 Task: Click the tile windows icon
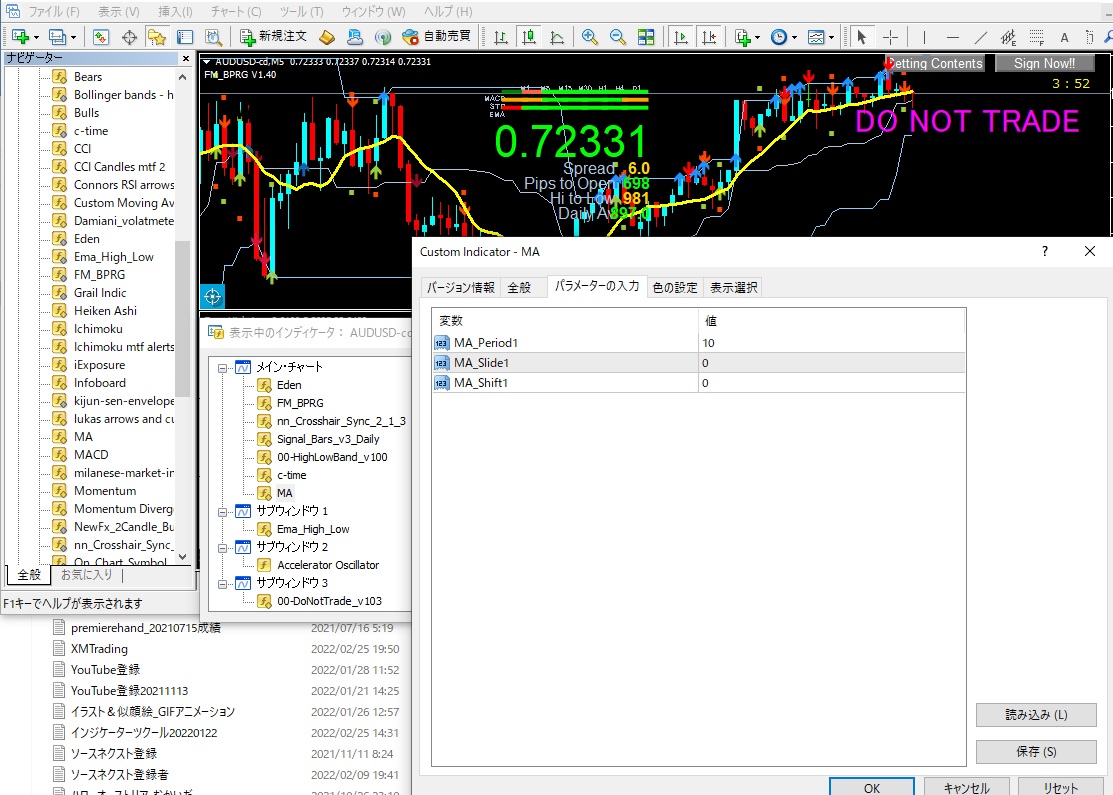[x=646, y=37]
